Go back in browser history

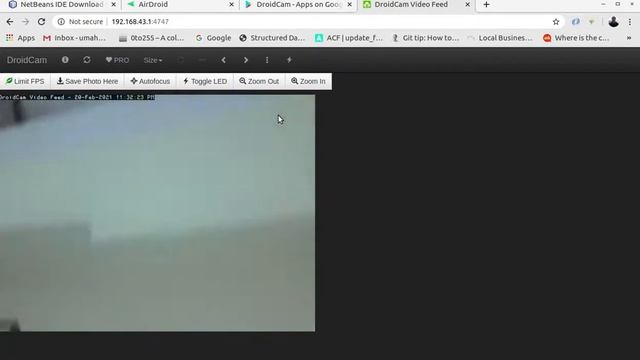coord(10,22)
